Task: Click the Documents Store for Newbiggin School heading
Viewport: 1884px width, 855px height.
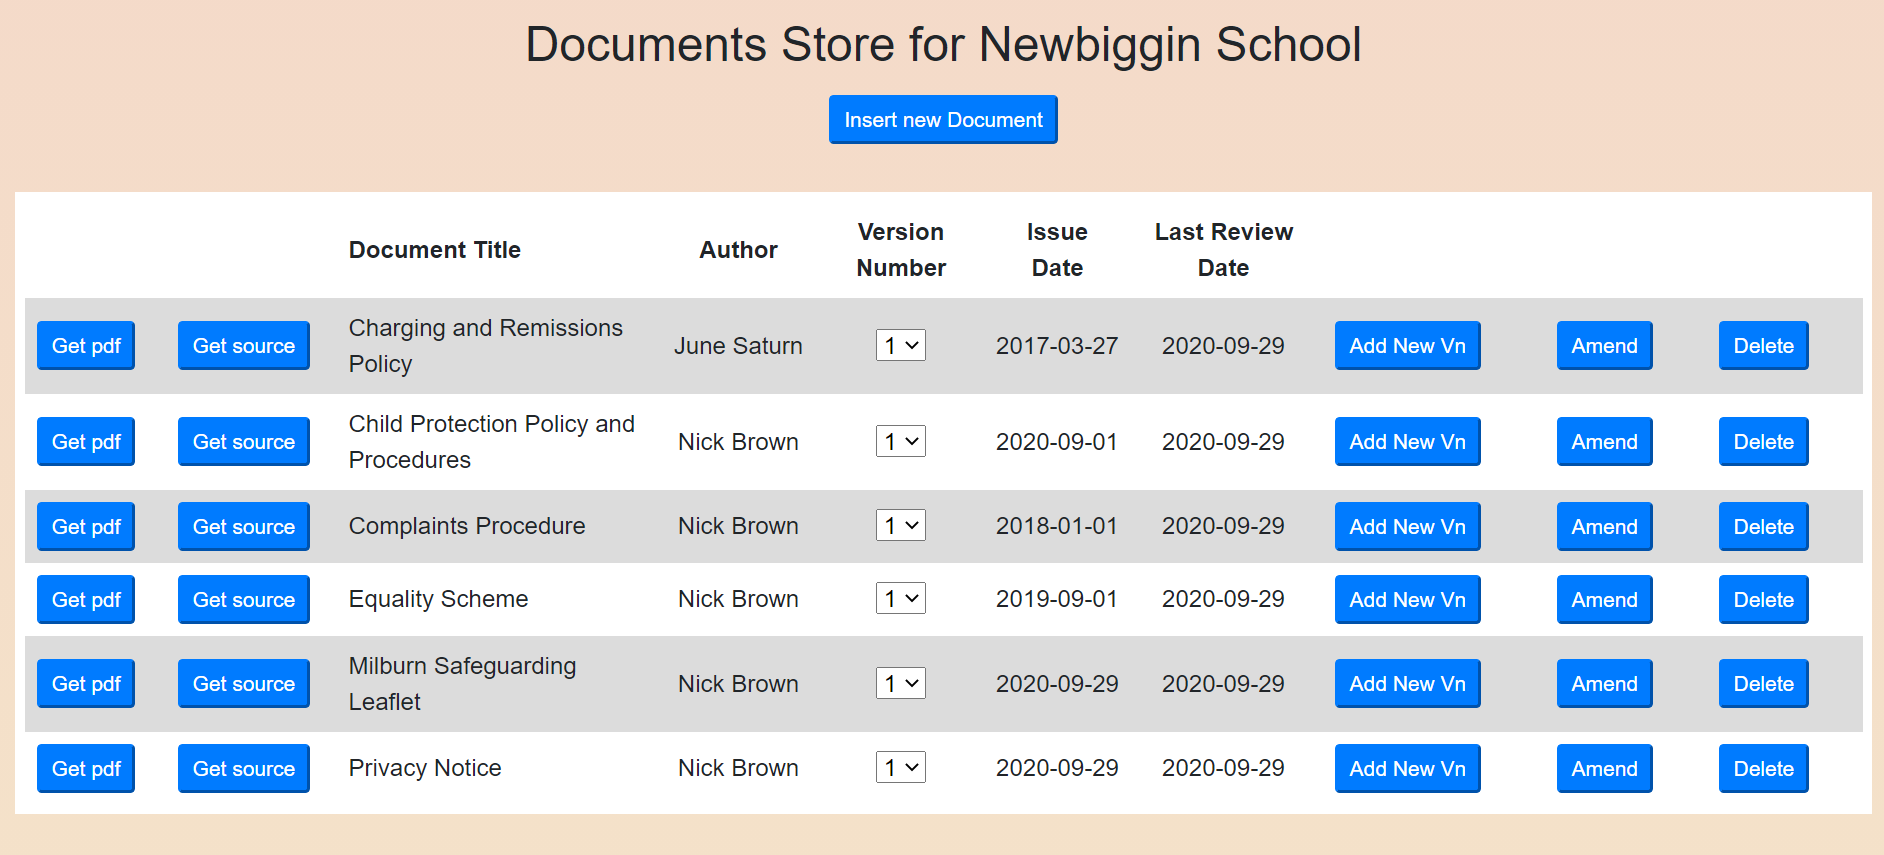Action: [943, 45]
